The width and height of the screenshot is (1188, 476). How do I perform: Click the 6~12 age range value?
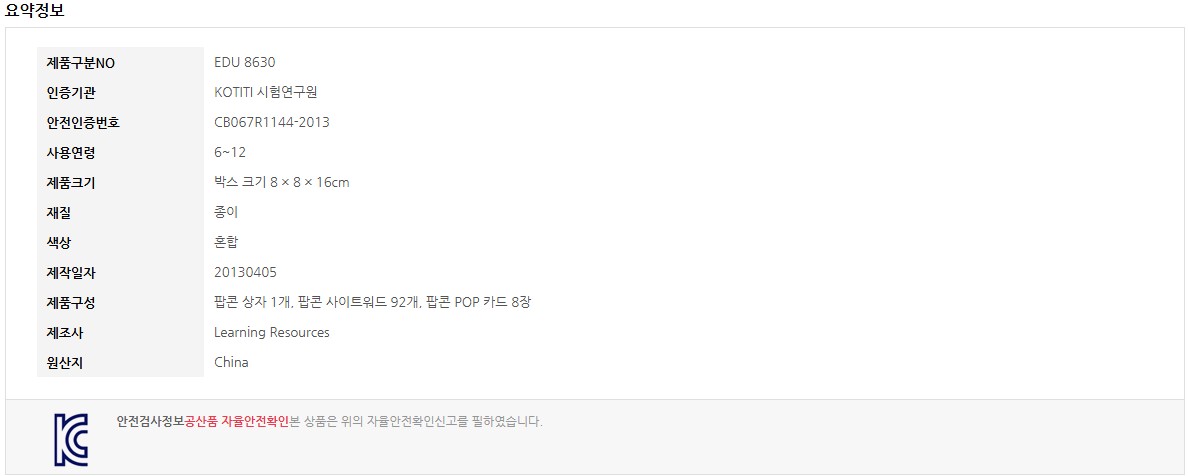[230, 152]
